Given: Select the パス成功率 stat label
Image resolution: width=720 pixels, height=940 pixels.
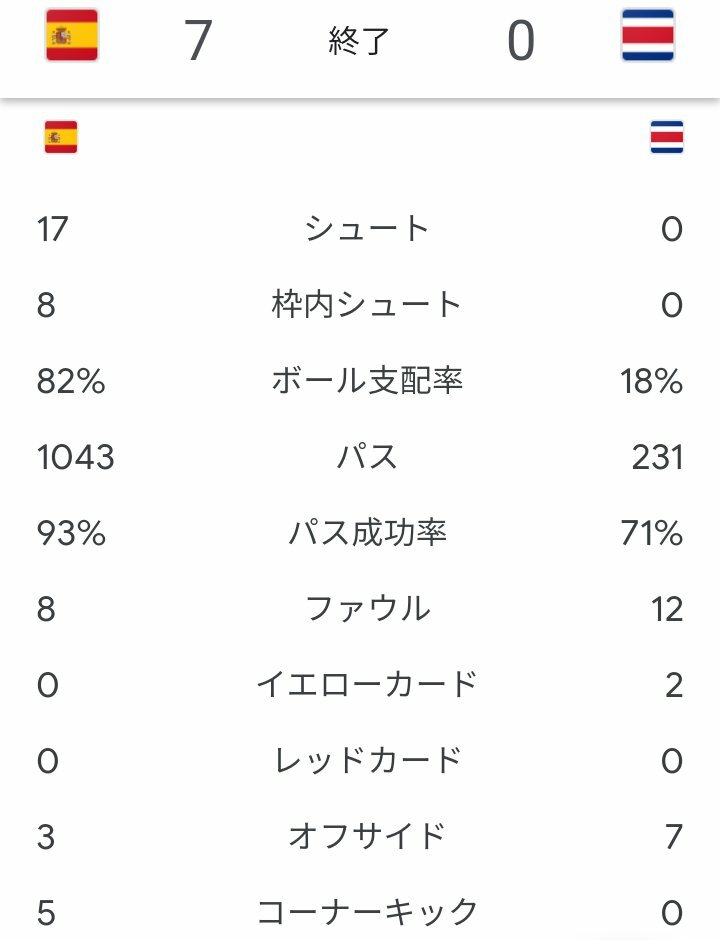Looking at the screenshot, I should [x=366, y=533].
